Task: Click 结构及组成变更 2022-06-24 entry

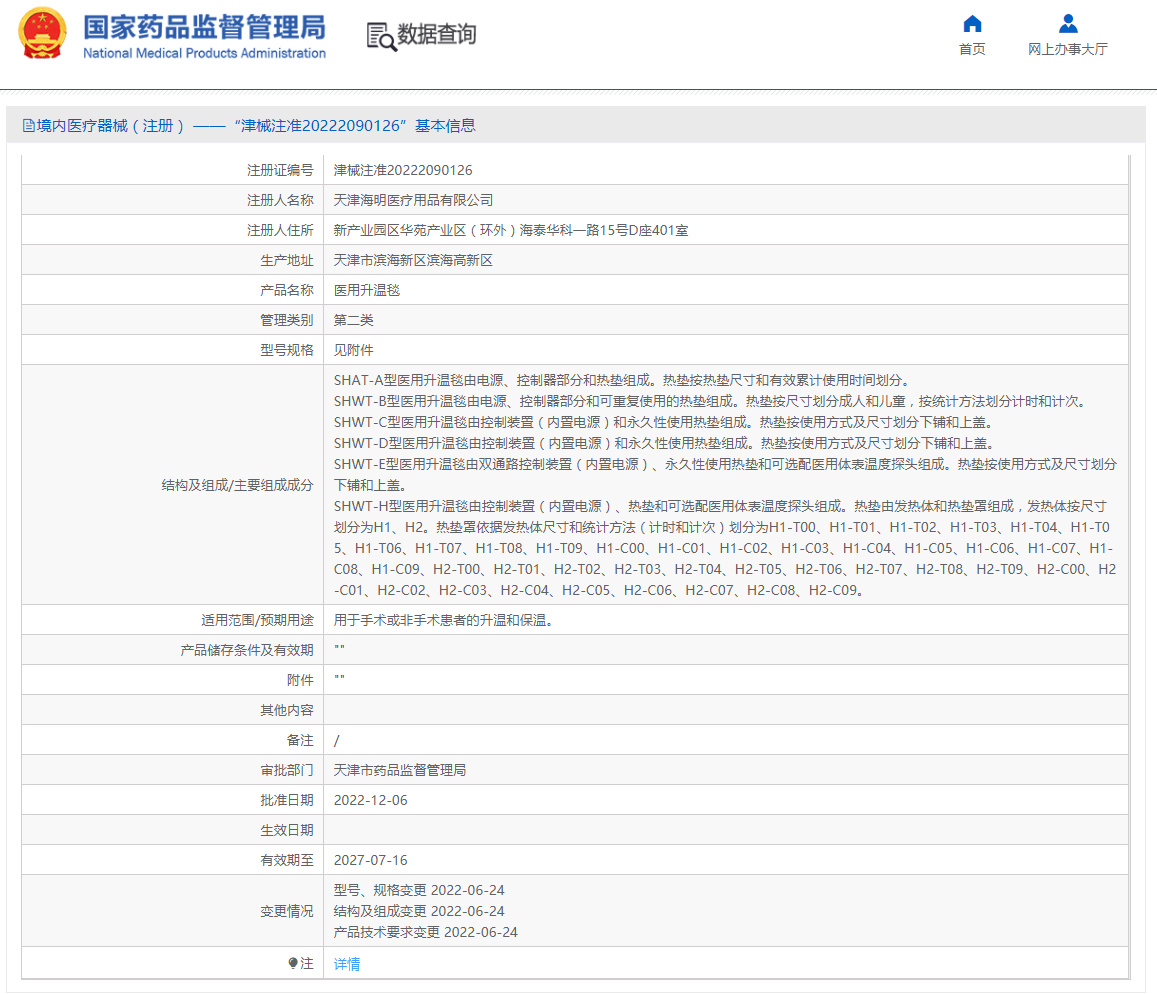Action: click(x=419, y=911)
